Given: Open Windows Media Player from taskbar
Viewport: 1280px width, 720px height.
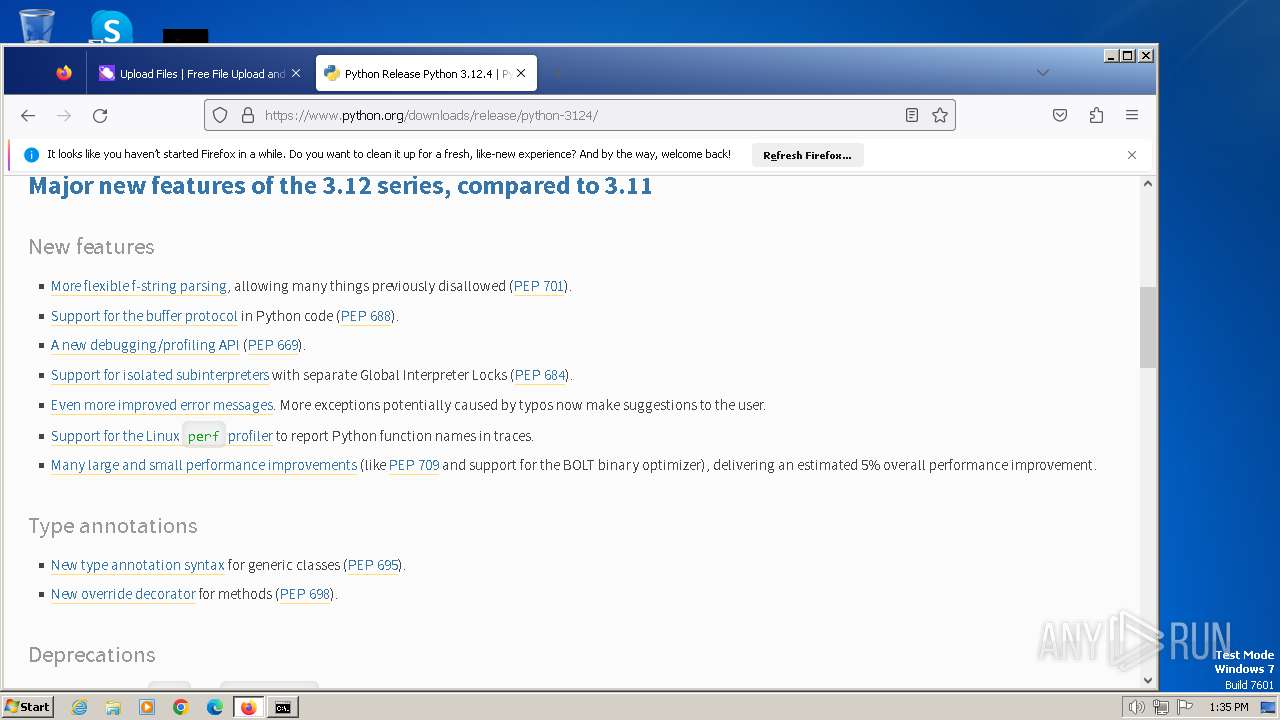Looking at the screenshot, I should coord(147,707).
